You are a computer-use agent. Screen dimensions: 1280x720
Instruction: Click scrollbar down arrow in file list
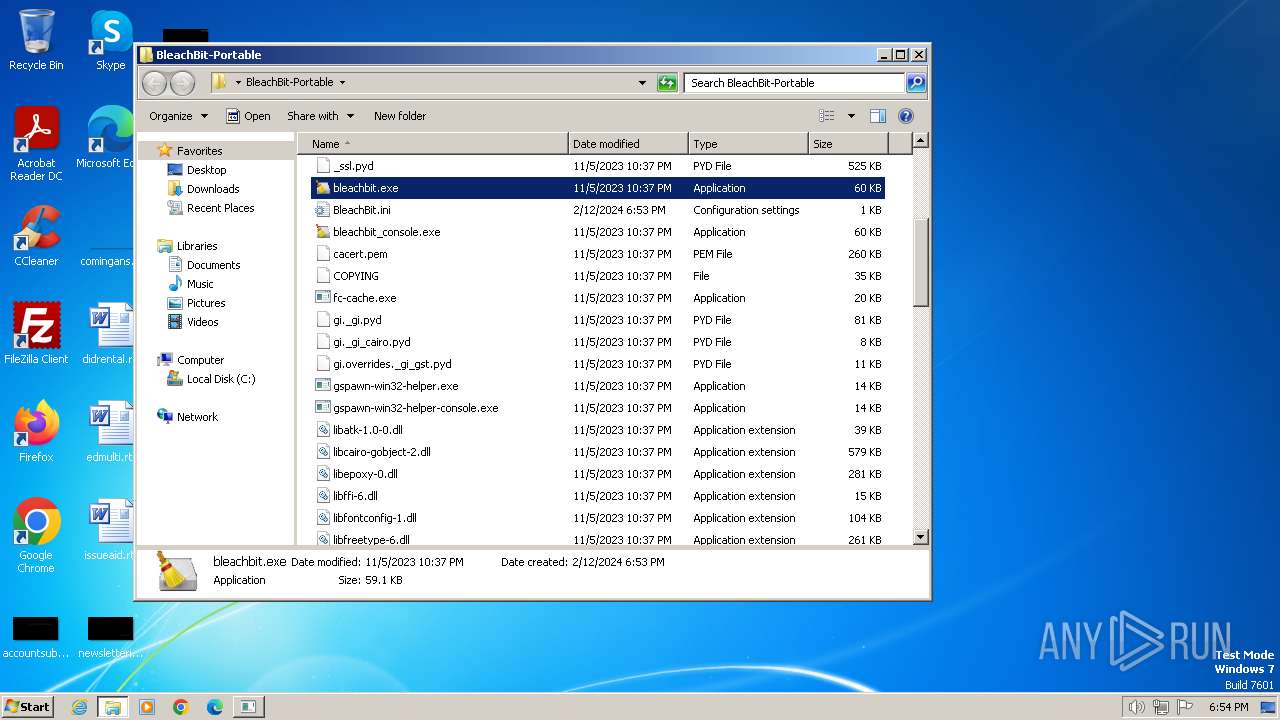tap(921, 537)
